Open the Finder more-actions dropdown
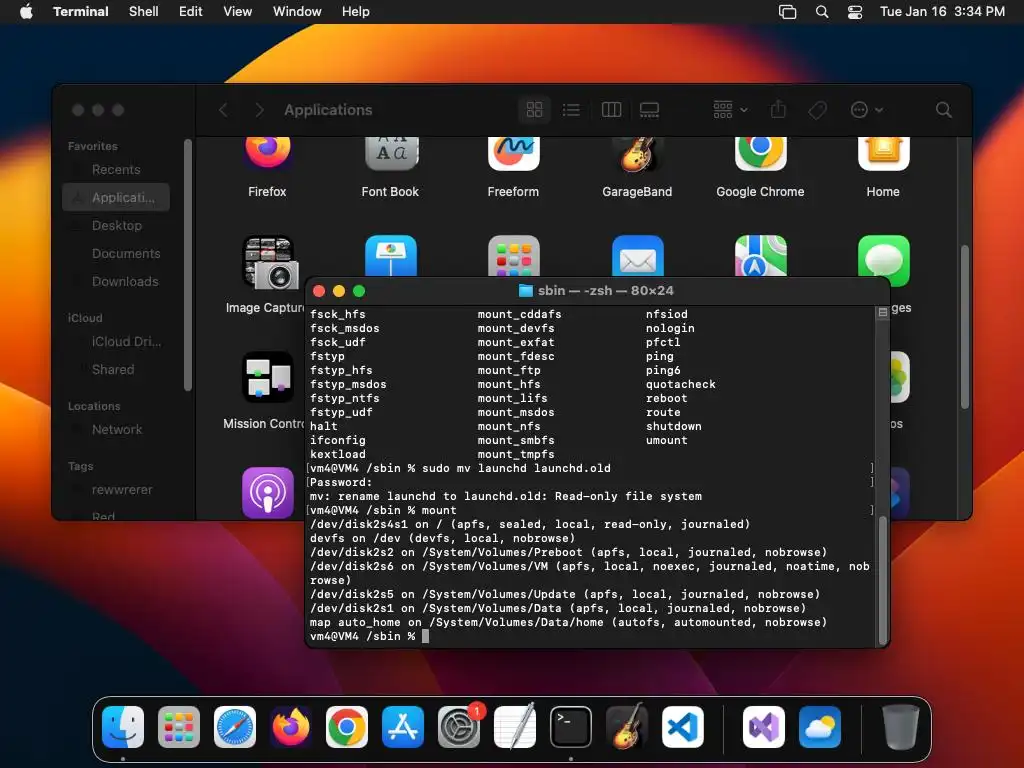The width and height of the screenshot is (1024, 768). pyautogui.click(x=867, y=110)
